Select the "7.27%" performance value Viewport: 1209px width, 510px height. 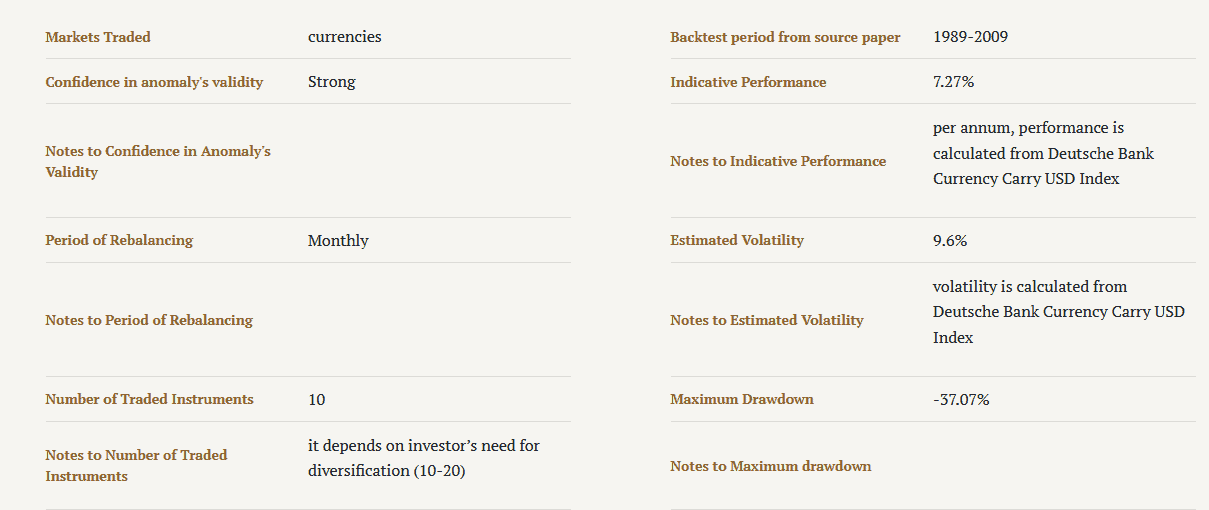[x=953, y=82]
